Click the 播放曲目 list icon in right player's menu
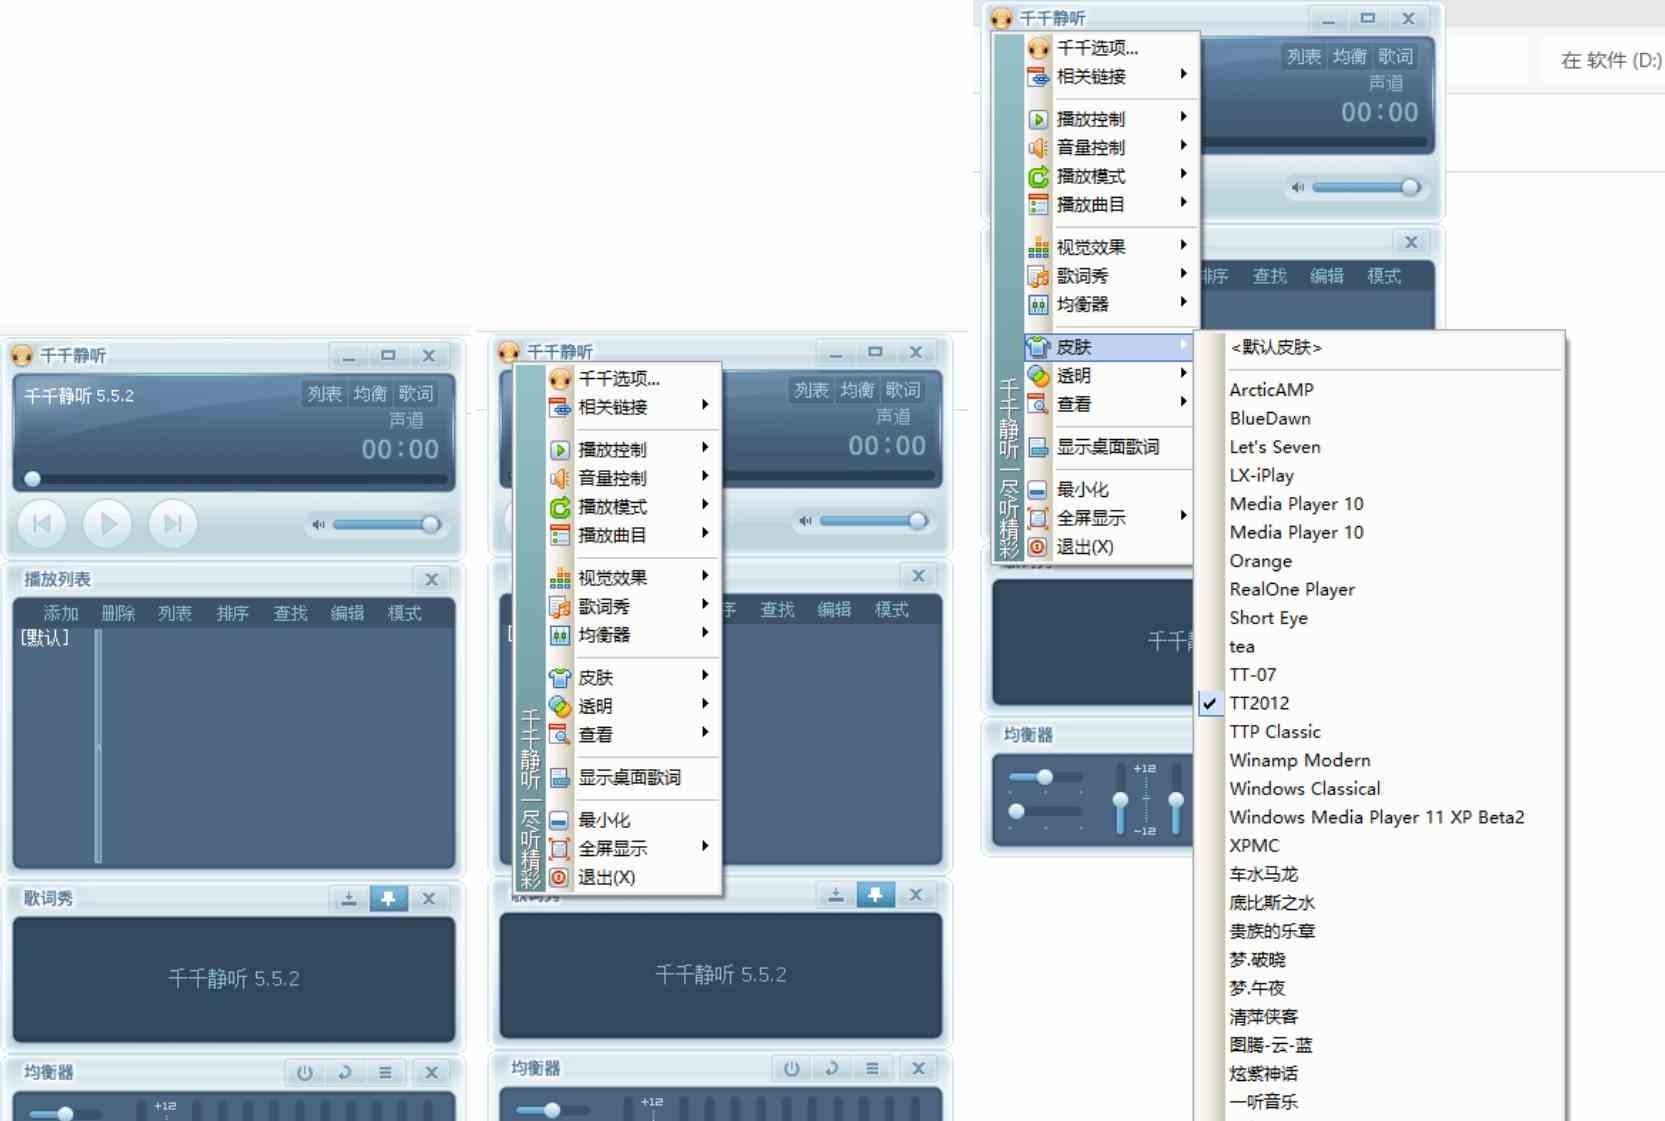The height and width of the screenshot is (1121, 1665). pyautogui.click(x=1039, y=204)
